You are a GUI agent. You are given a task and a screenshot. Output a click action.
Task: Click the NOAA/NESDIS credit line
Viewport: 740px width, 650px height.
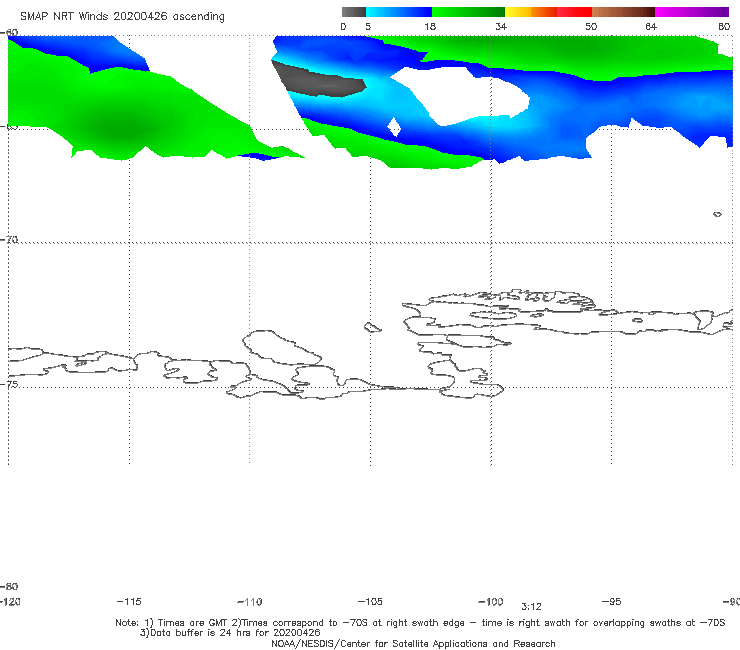pos(413,643)
